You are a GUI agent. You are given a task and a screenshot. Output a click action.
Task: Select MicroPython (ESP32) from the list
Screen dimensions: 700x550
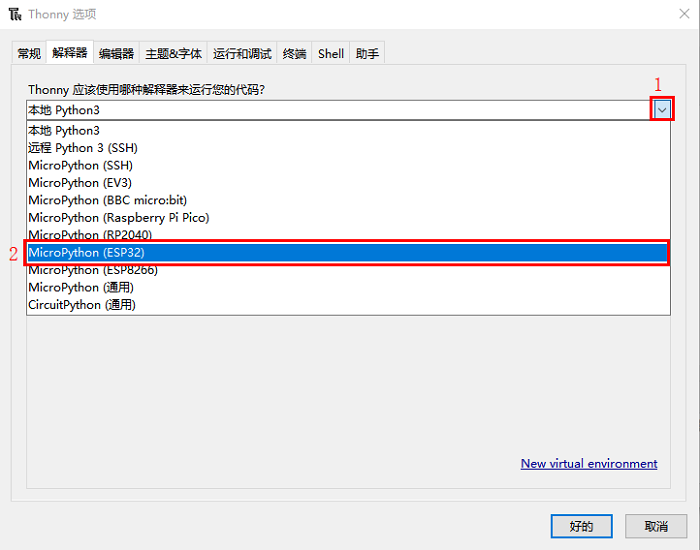[347, 253]
